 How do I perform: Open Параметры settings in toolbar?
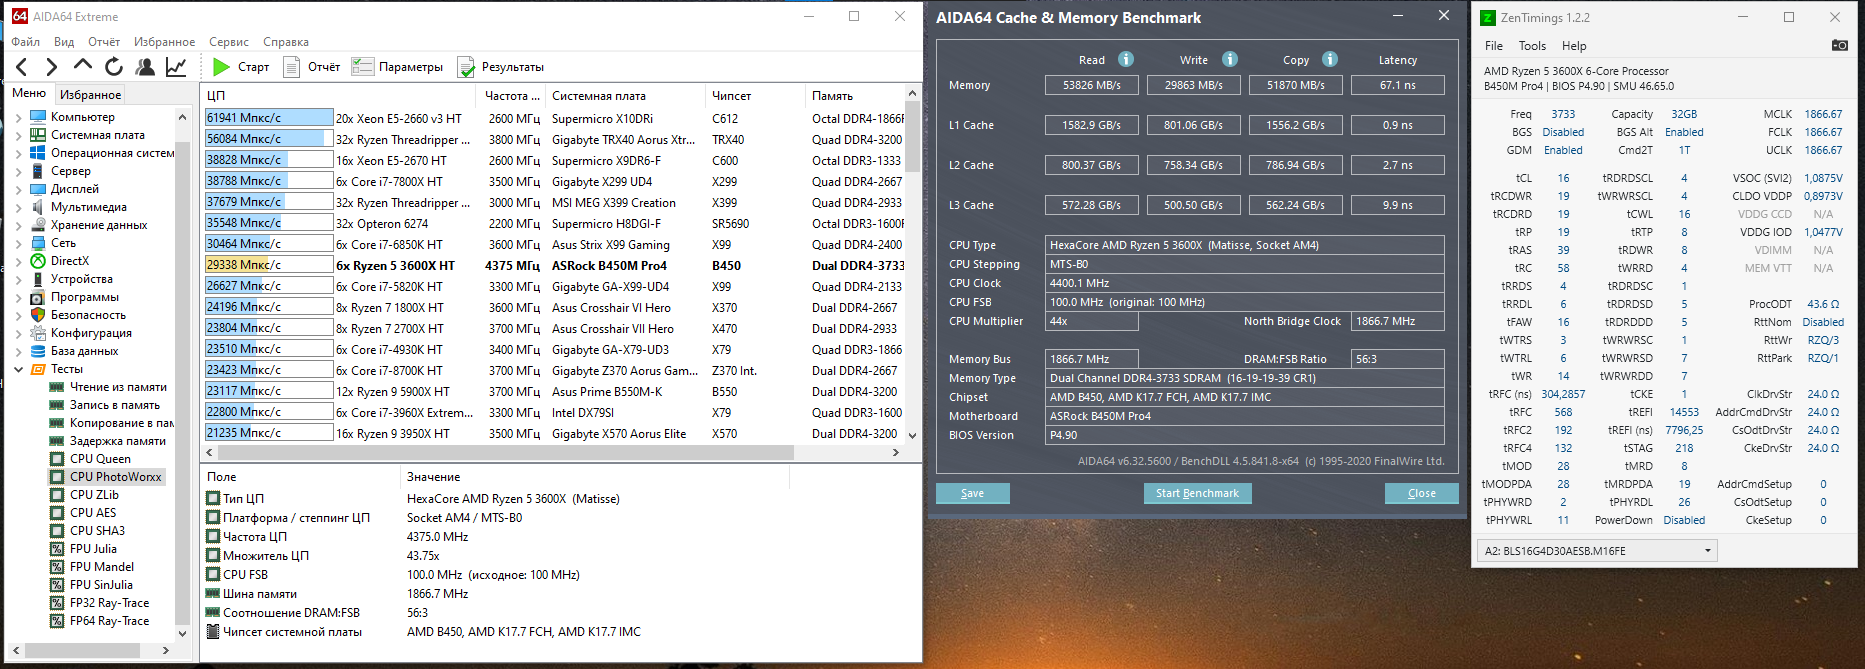398,67
